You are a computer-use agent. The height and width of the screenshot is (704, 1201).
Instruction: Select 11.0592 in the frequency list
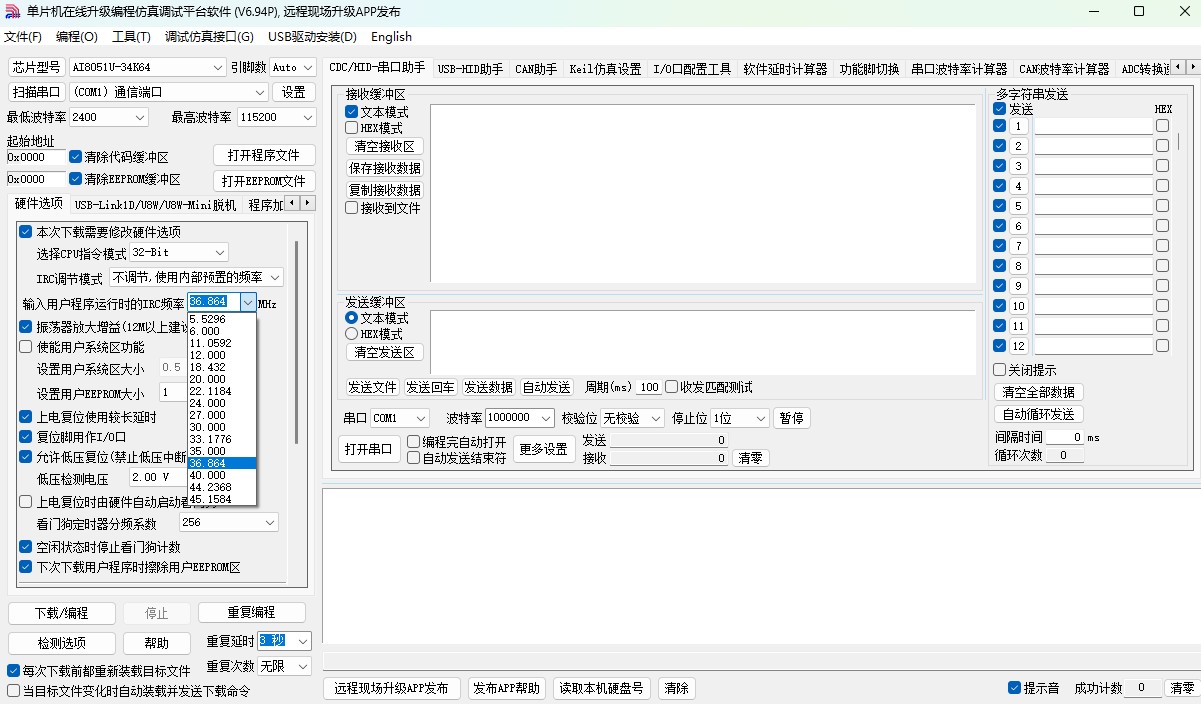[x=222, y=343]
